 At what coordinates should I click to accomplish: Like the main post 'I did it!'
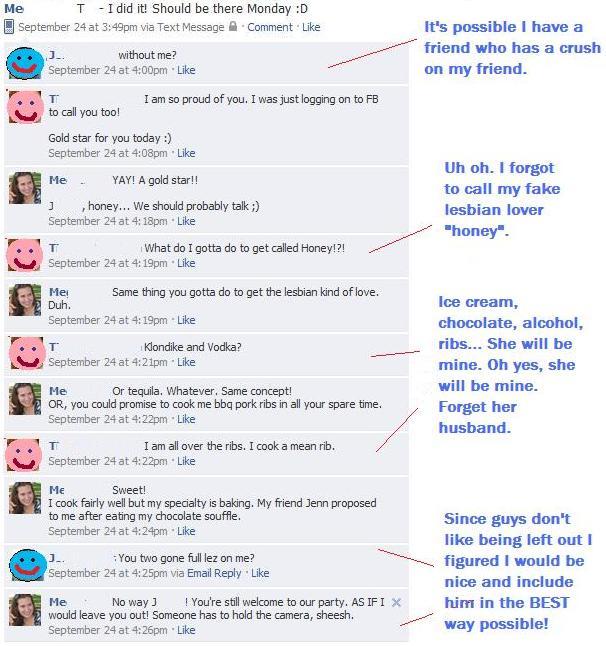[311, 27]
